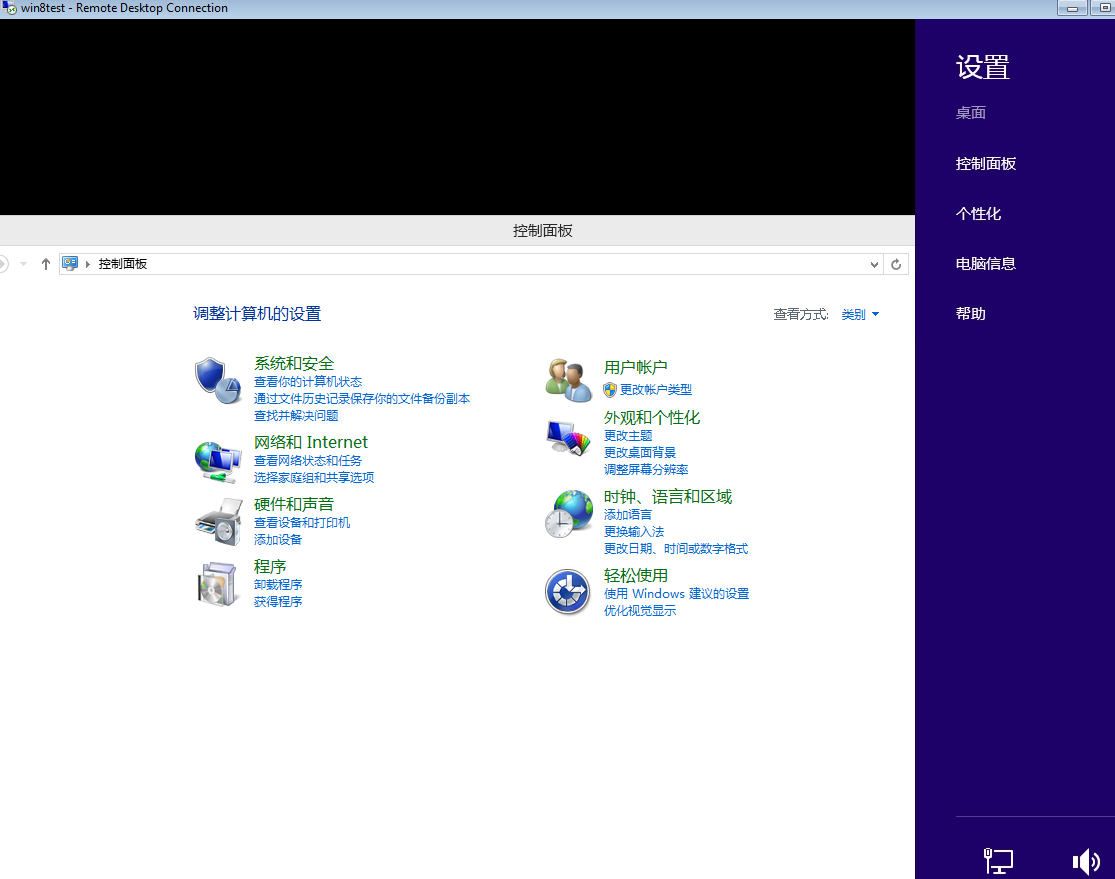The height and width of the screenshot is (879, 1115).
Task: Click the 控制面板 address bar path field
Action: pyautogui.click(x=469, y=264)
